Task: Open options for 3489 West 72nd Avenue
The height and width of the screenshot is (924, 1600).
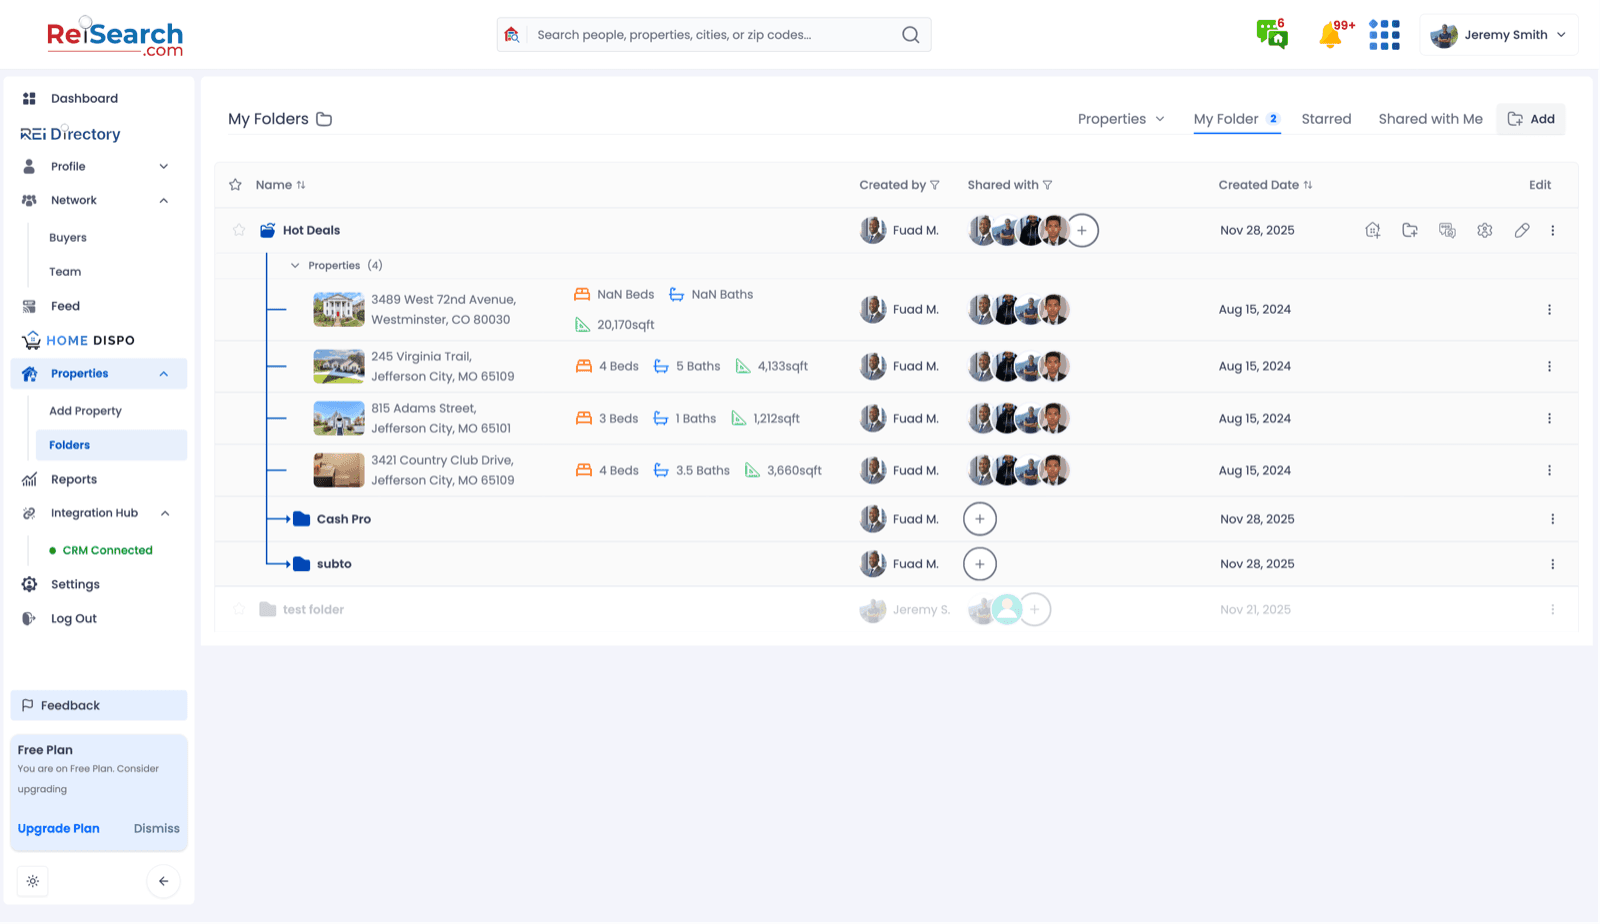Action: (x=1550, y=310)
